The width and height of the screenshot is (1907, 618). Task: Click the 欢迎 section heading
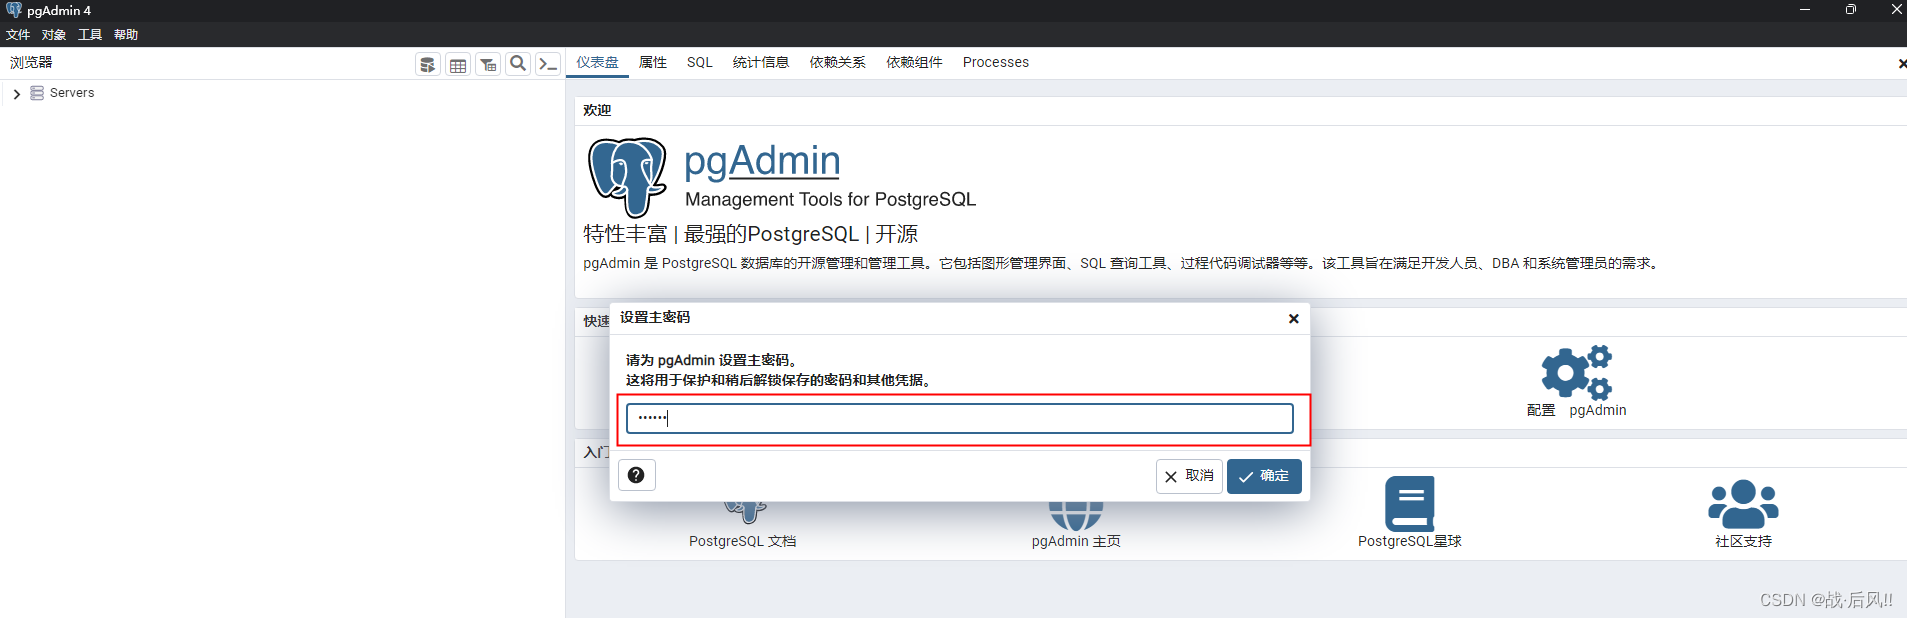[597, 110]
